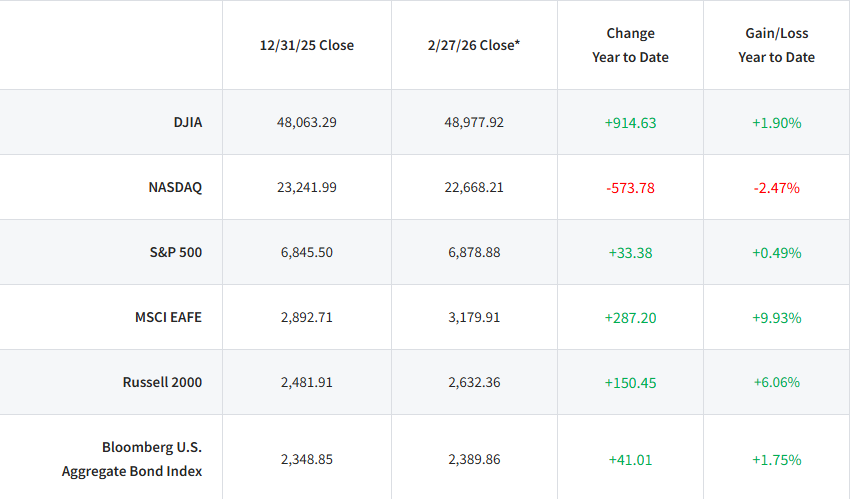850x499 pixels.
Task: Select the NASDAQ row label
Action: click(175, 187)
